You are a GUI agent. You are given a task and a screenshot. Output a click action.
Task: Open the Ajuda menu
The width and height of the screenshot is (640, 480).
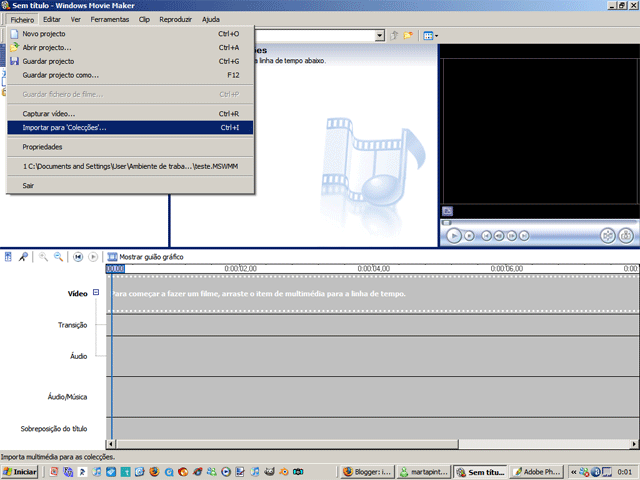[211, 19]
